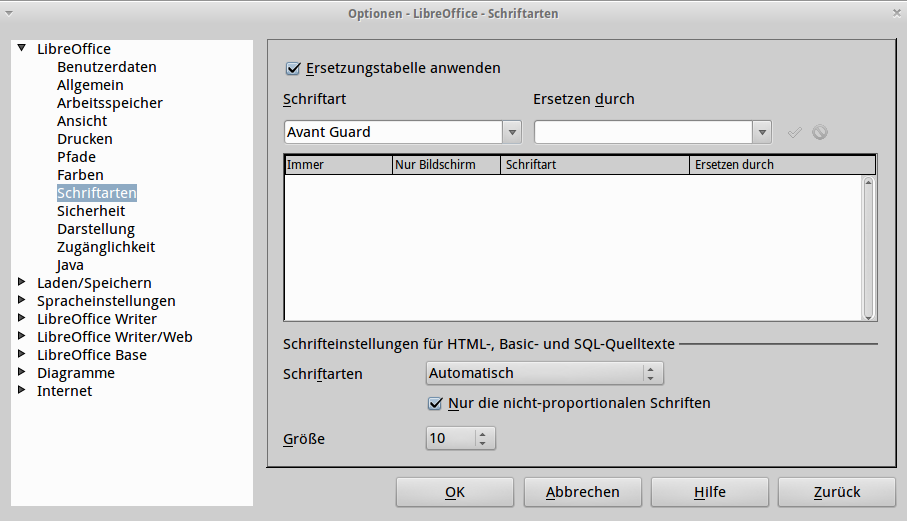
Task: Close the options dialog window
Action: coord(893,13)
